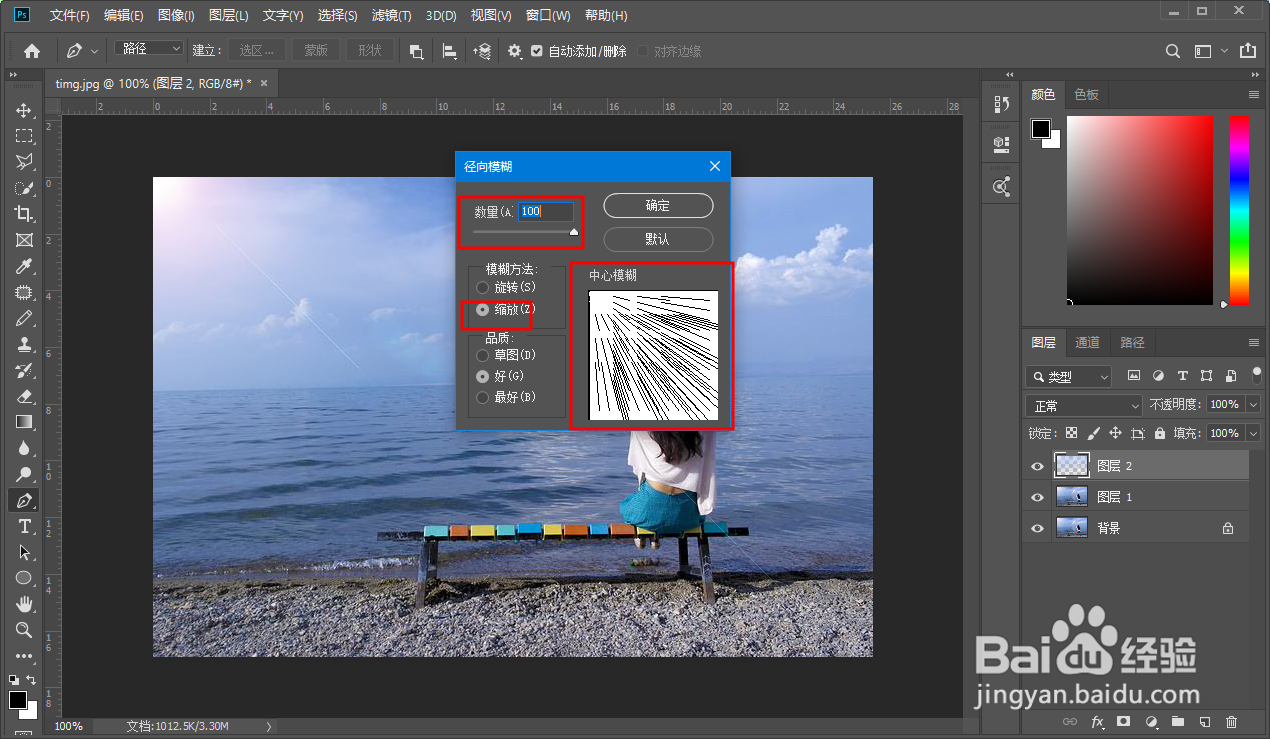Switch to the 通道 tab
Viewport: 1270px width, 739px height.
click(1087, 343)
